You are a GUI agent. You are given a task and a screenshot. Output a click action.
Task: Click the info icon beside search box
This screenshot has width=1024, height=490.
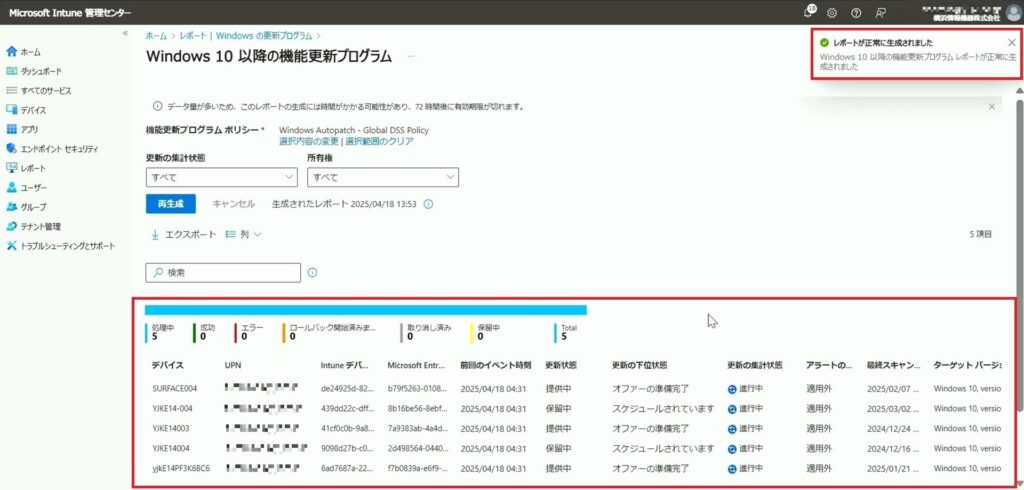[312, 272]
